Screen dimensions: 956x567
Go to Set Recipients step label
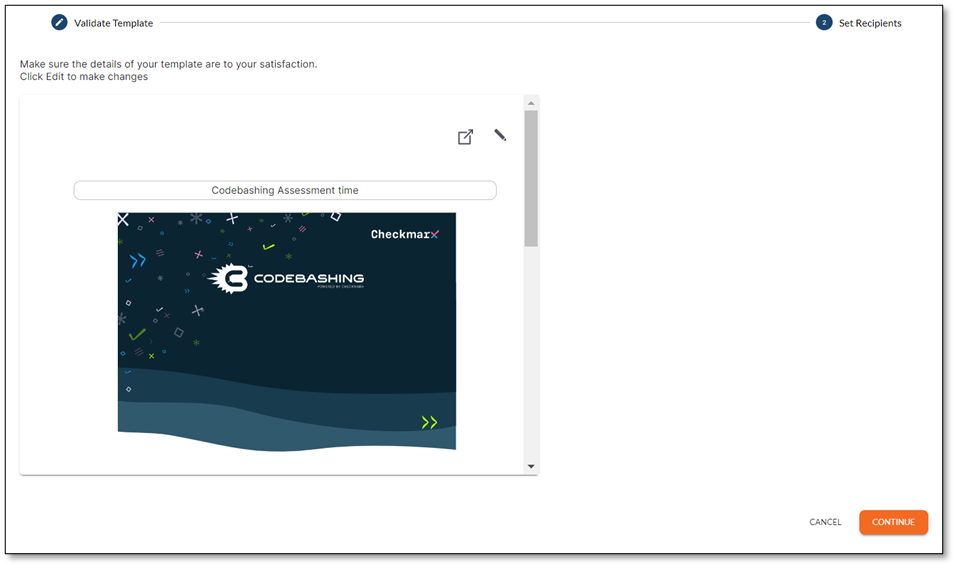[x=869, y=23]
